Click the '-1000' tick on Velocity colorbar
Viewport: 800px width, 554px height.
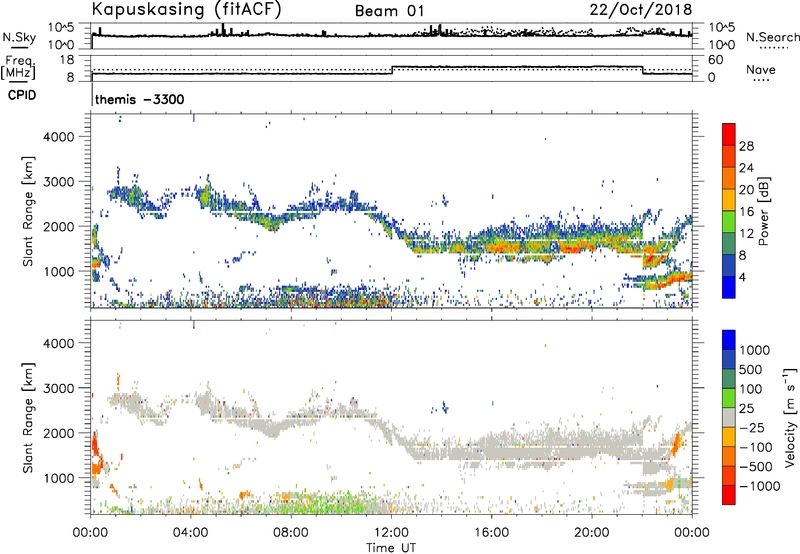click(759, 486)
